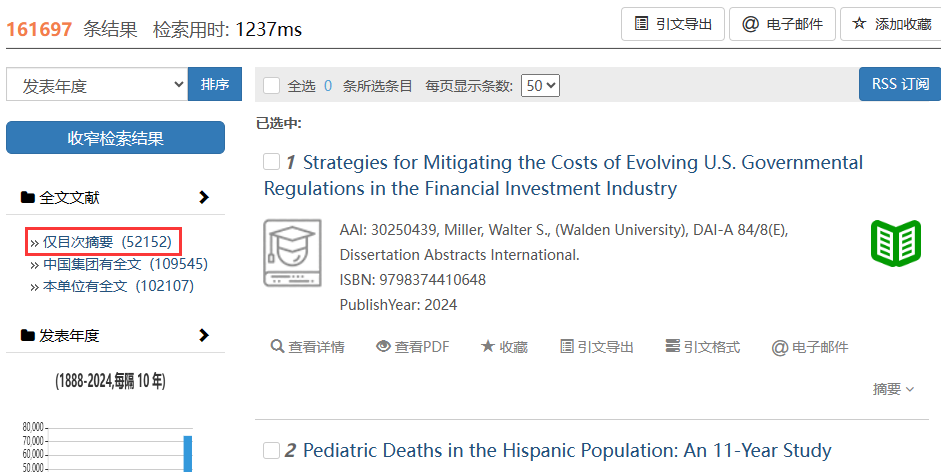Click the 引文格式 icon for result 1
The height and width of the screenshot is (472, 941).
click(672, 347)
